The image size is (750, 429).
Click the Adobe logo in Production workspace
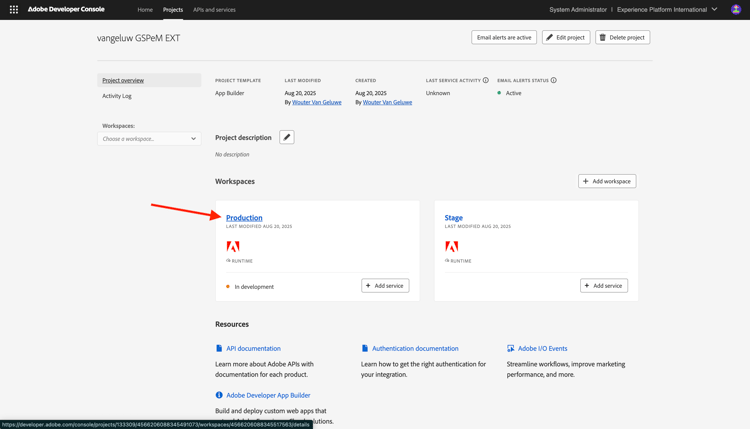tap(233, 246)
